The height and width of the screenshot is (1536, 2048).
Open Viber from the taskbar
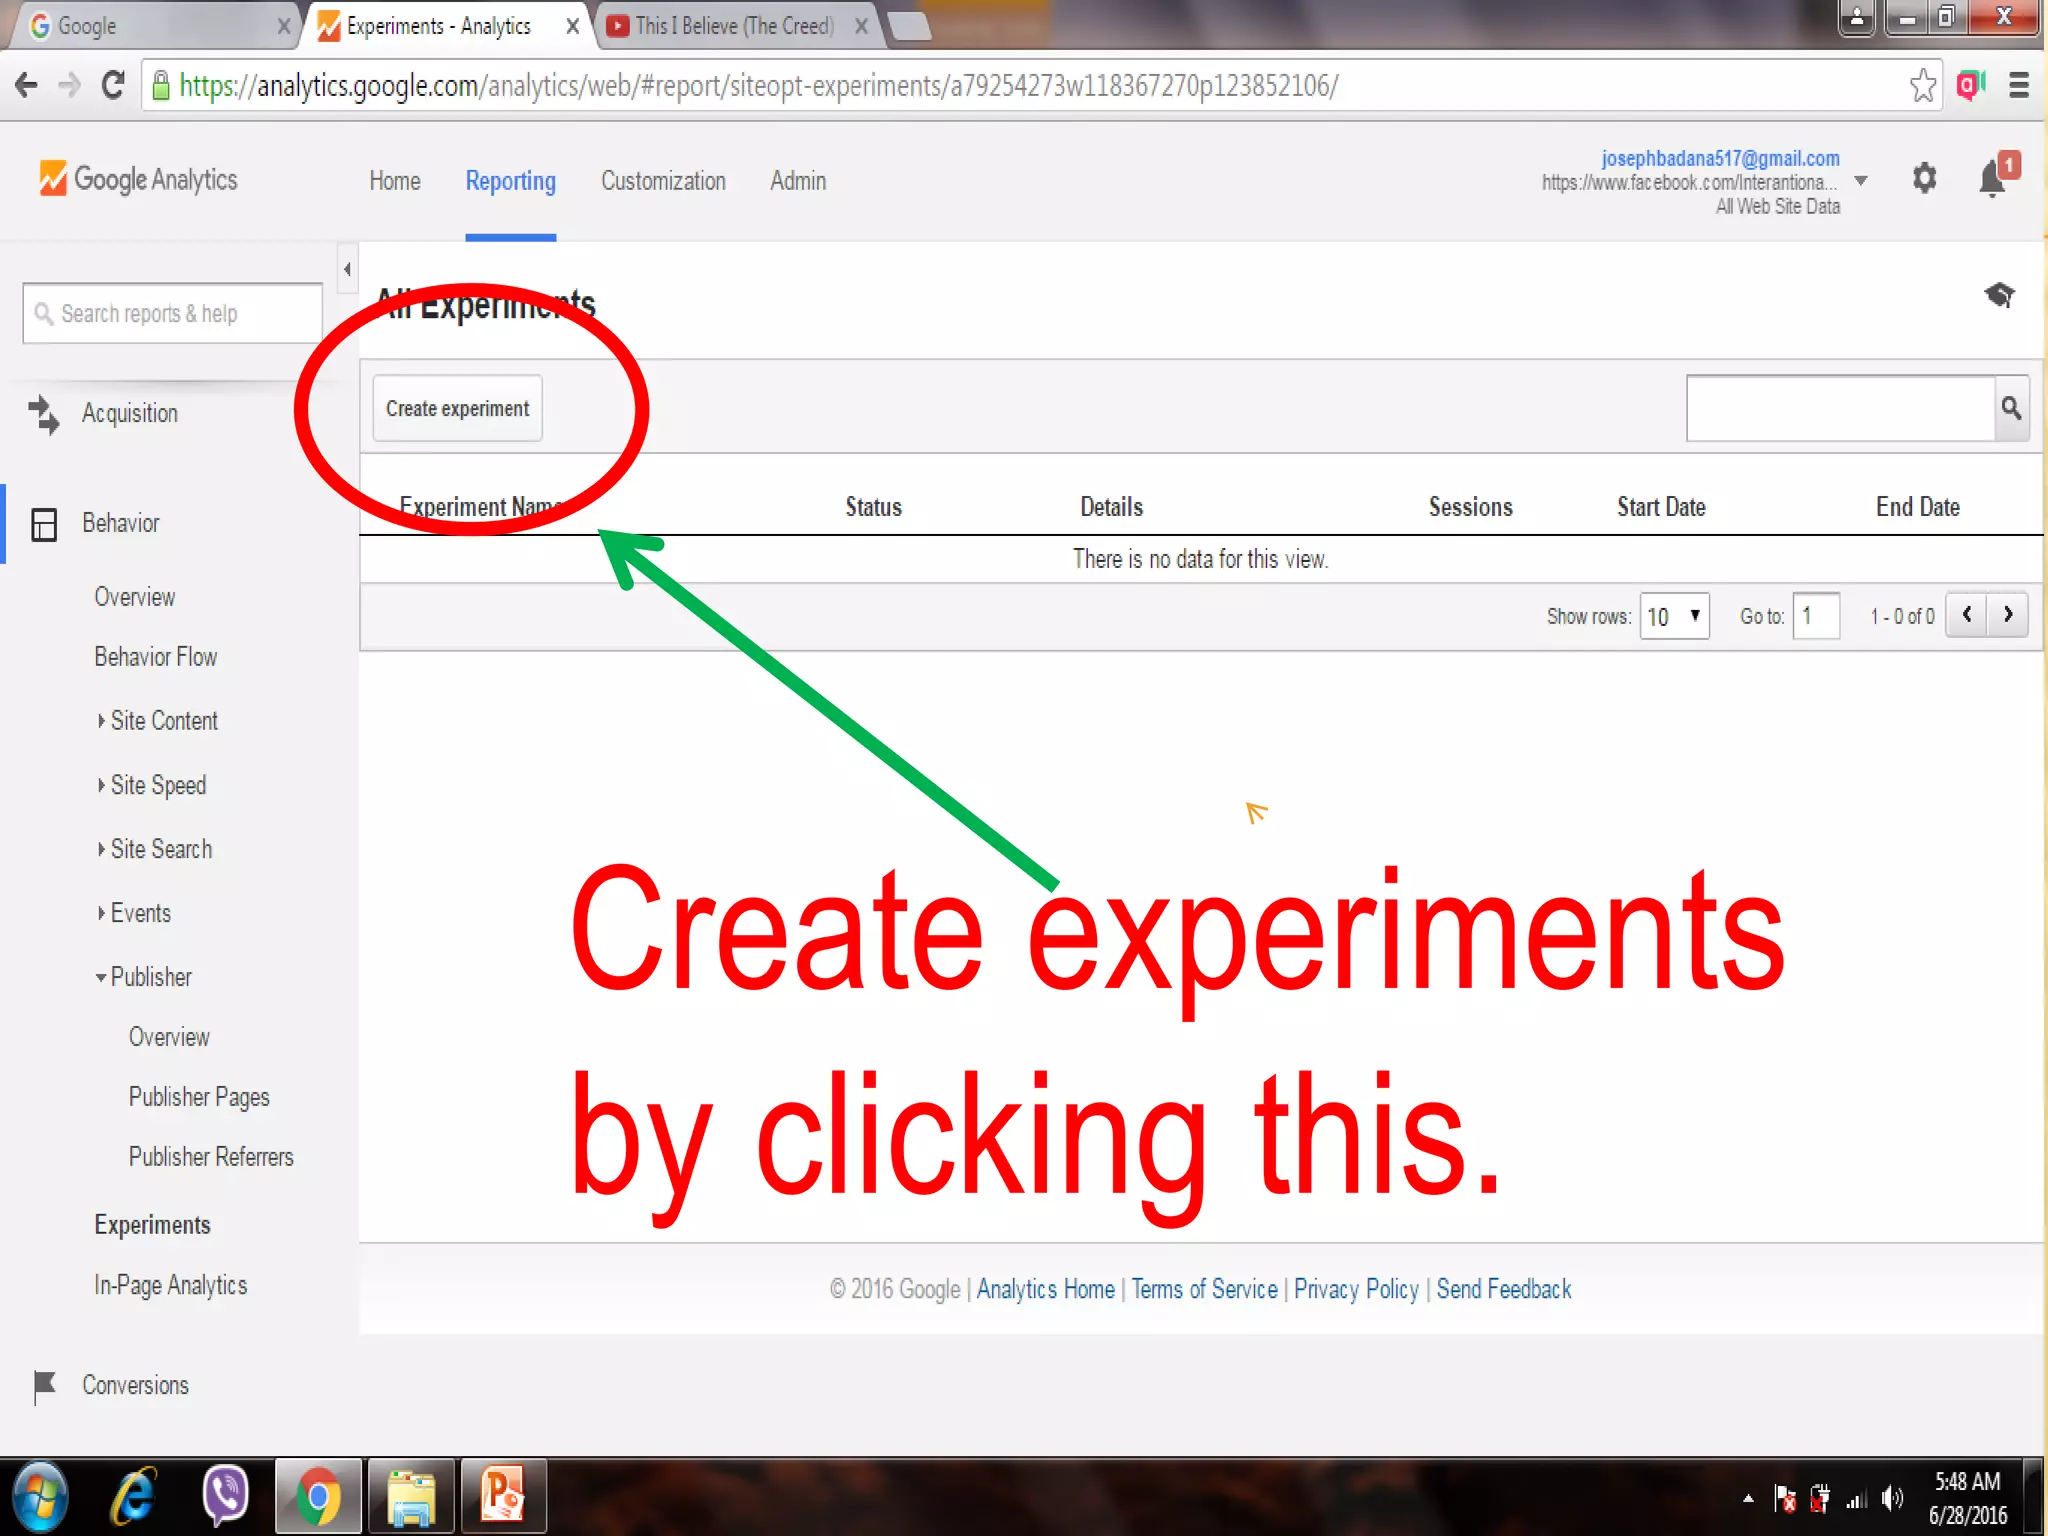pyautogui.click(x=225, y=1497)
